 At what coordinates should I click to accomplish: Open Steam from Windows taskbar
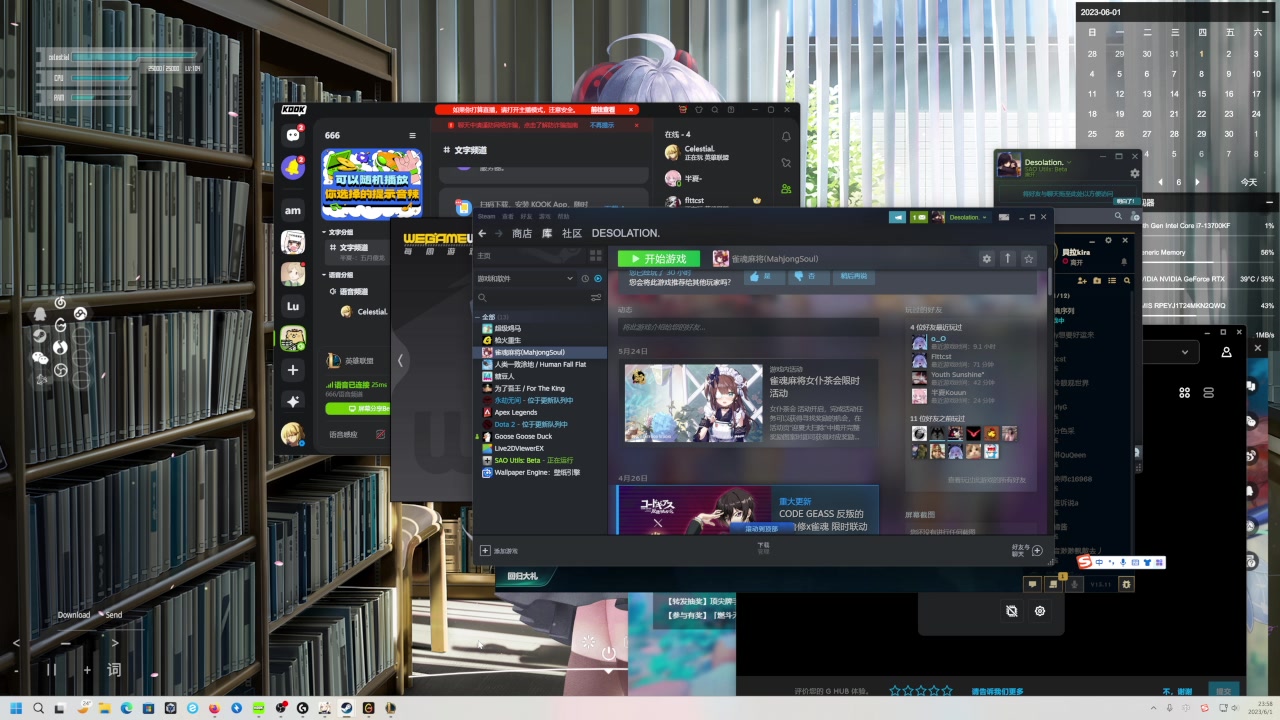click(346, 708)
